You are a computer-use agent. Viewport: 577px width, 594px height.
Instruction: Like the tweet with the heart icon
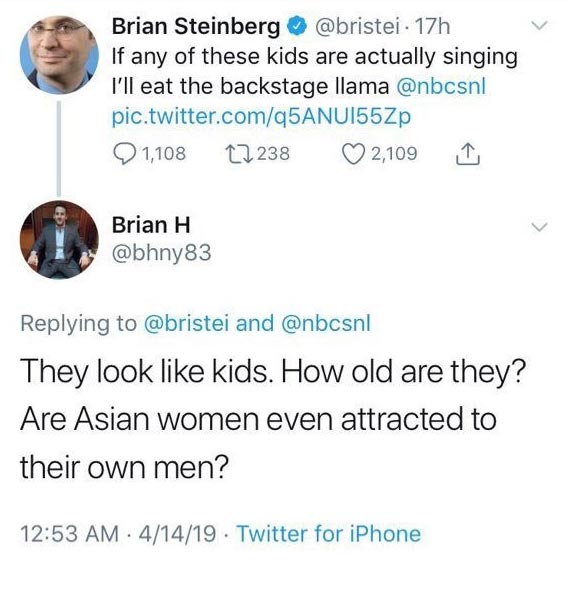tap(352, 154)
